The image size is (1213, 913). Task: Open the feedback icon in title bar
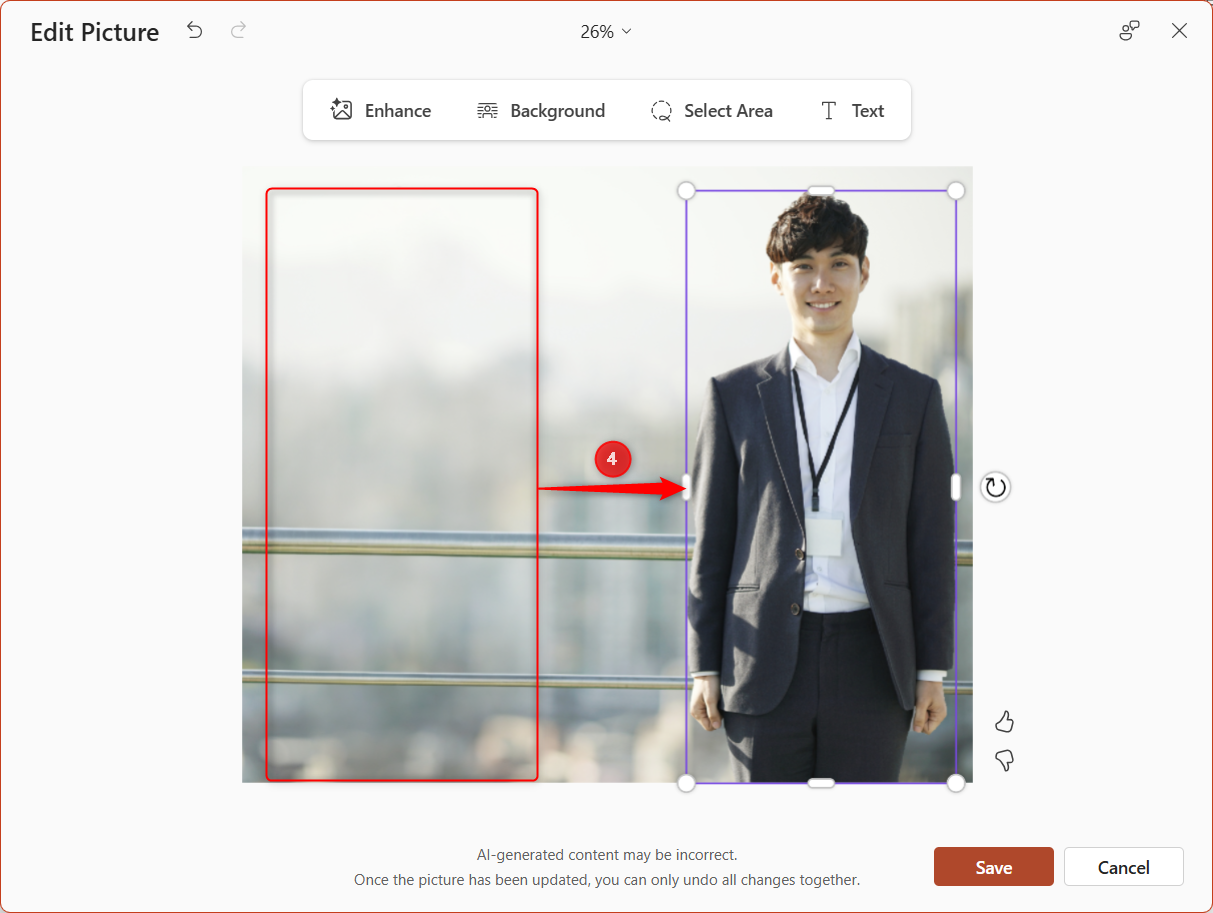tap(1129, 31)
